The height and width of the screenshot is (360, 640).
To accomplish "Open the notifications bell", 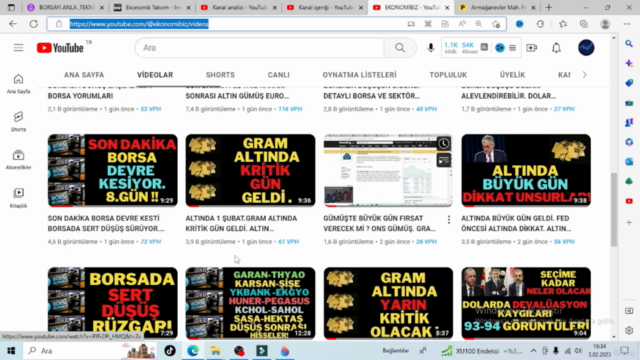I will [556, 48].
